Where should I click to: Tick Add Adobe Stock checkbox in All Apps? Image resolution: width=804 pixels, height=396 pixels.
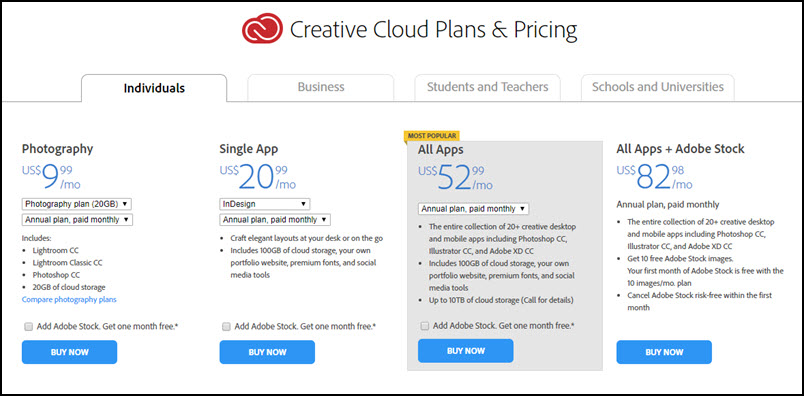[425, 326]
